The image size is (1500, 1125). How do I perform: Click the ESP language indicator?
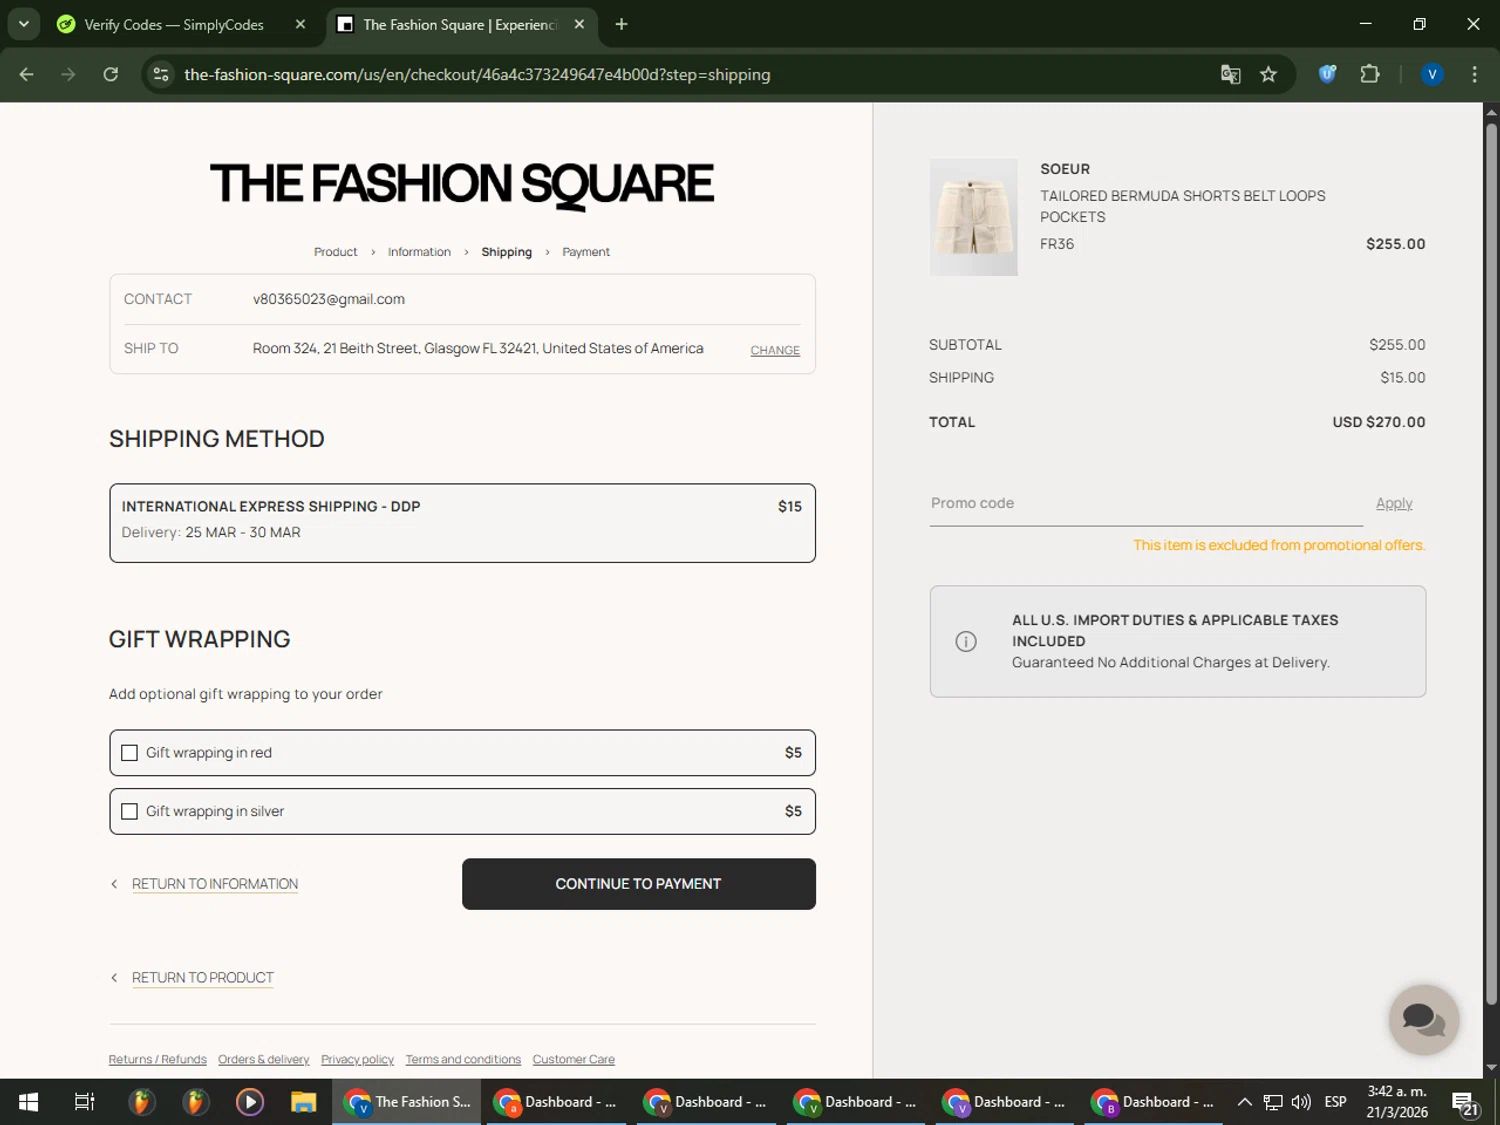coord(1335,1102)
